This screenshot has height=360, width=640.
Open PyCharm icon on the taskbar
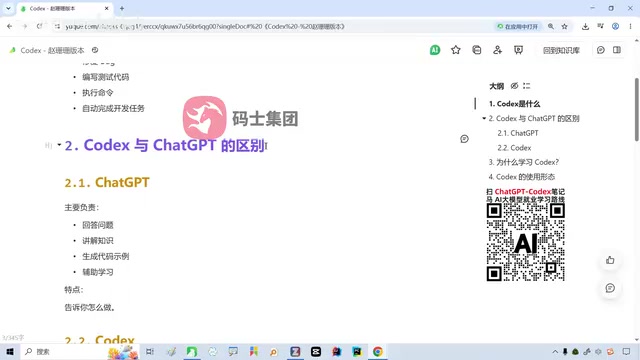coord(357,351)
